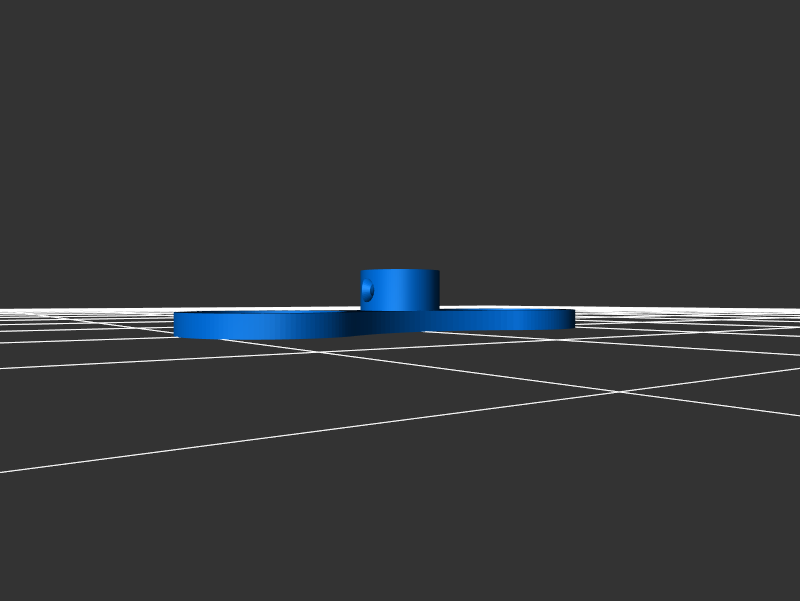Click the small round hole on hub

(x=368, y=291)
